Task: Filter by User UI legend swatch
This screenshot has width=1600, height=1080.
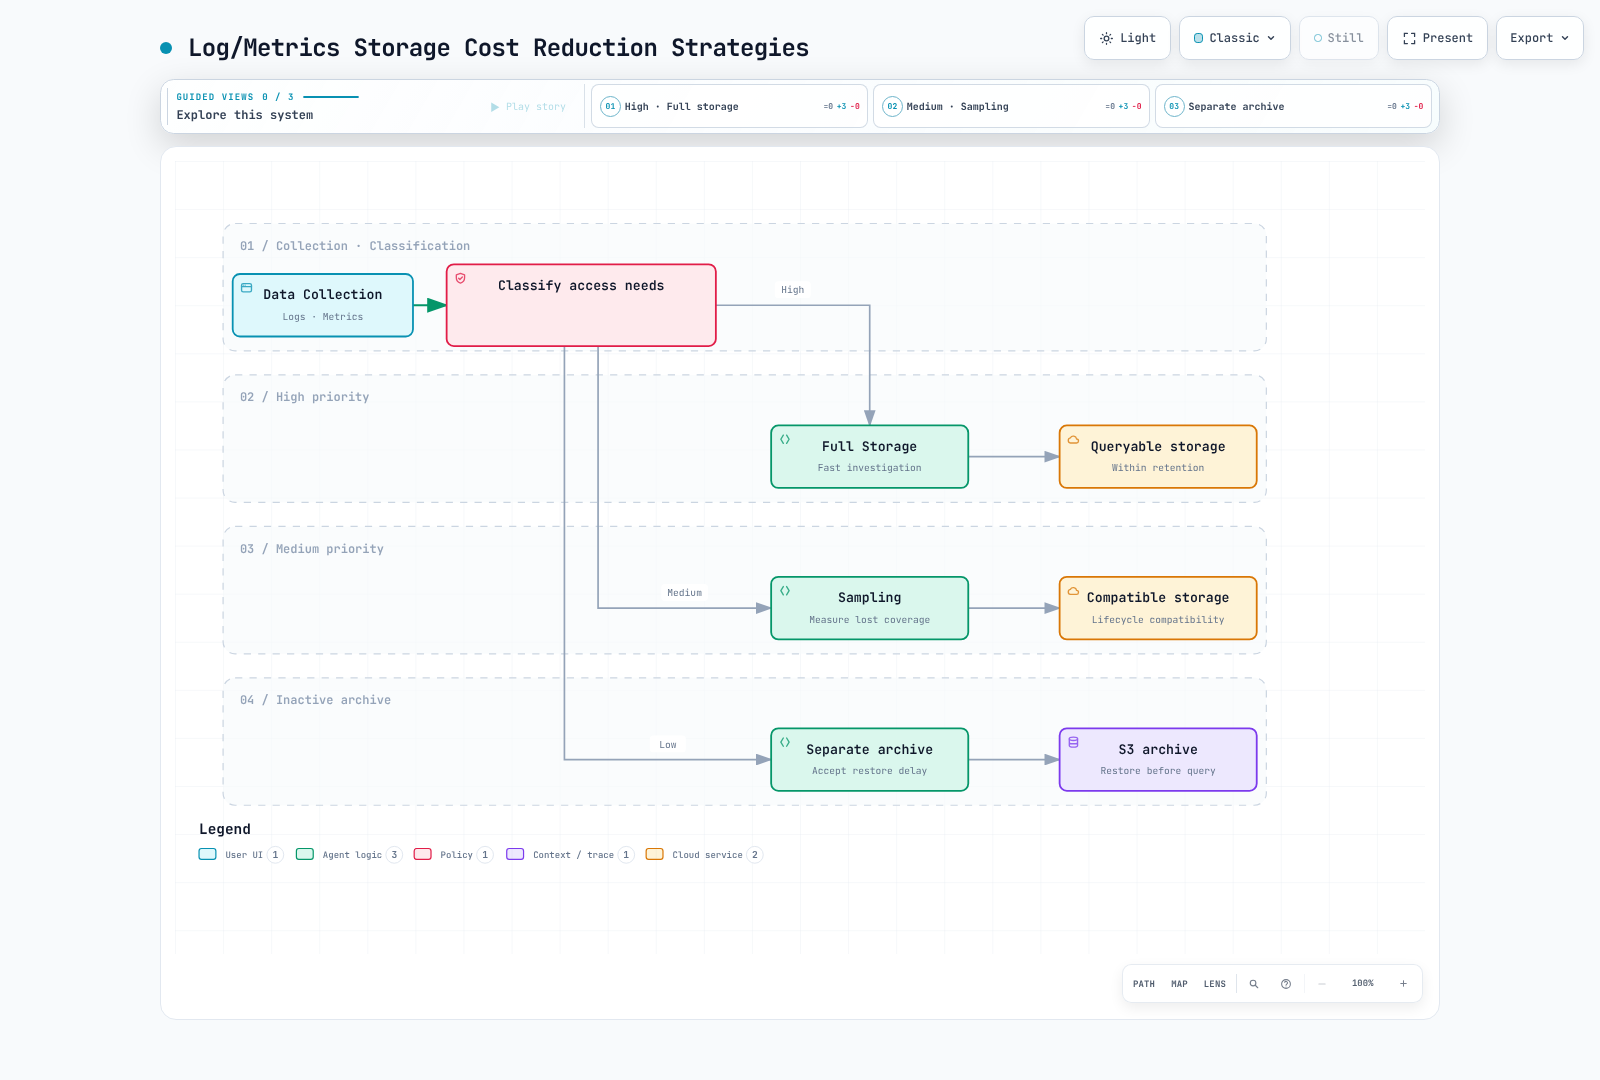Action: click(207, 855)
